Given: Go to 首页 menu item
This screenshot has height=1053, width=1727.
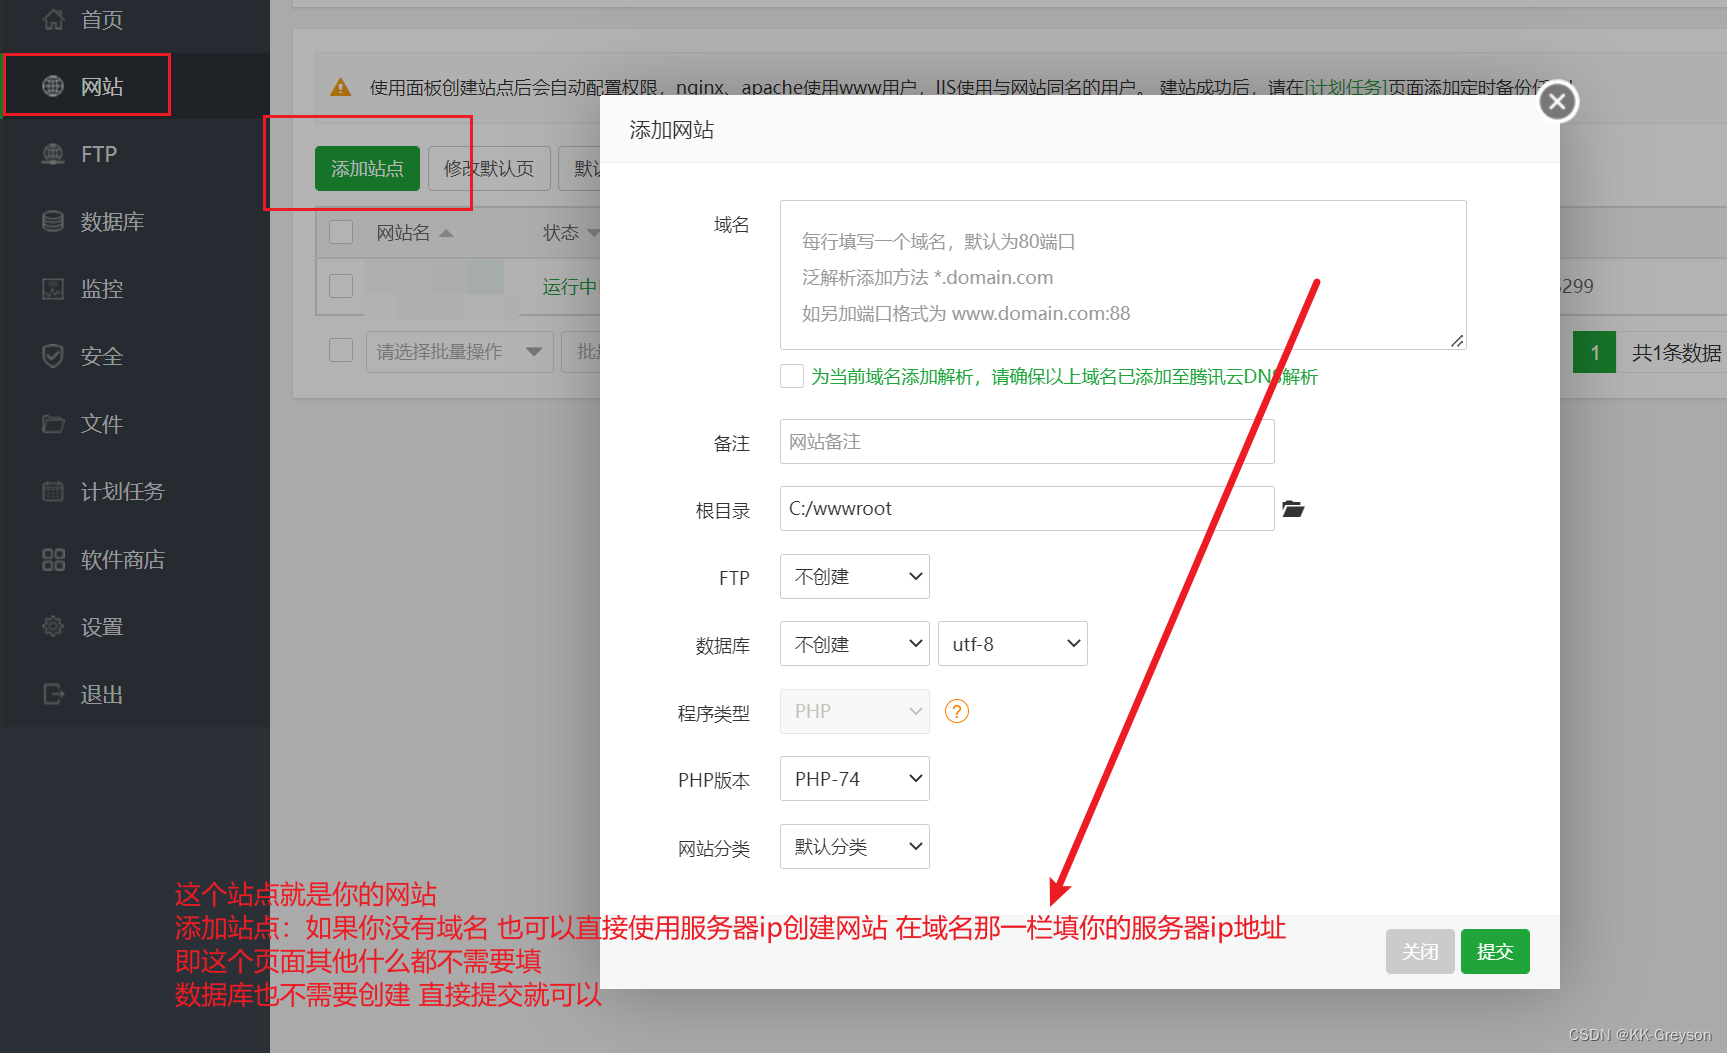Looking at the screenshot, I should click(x=102, y=20).
